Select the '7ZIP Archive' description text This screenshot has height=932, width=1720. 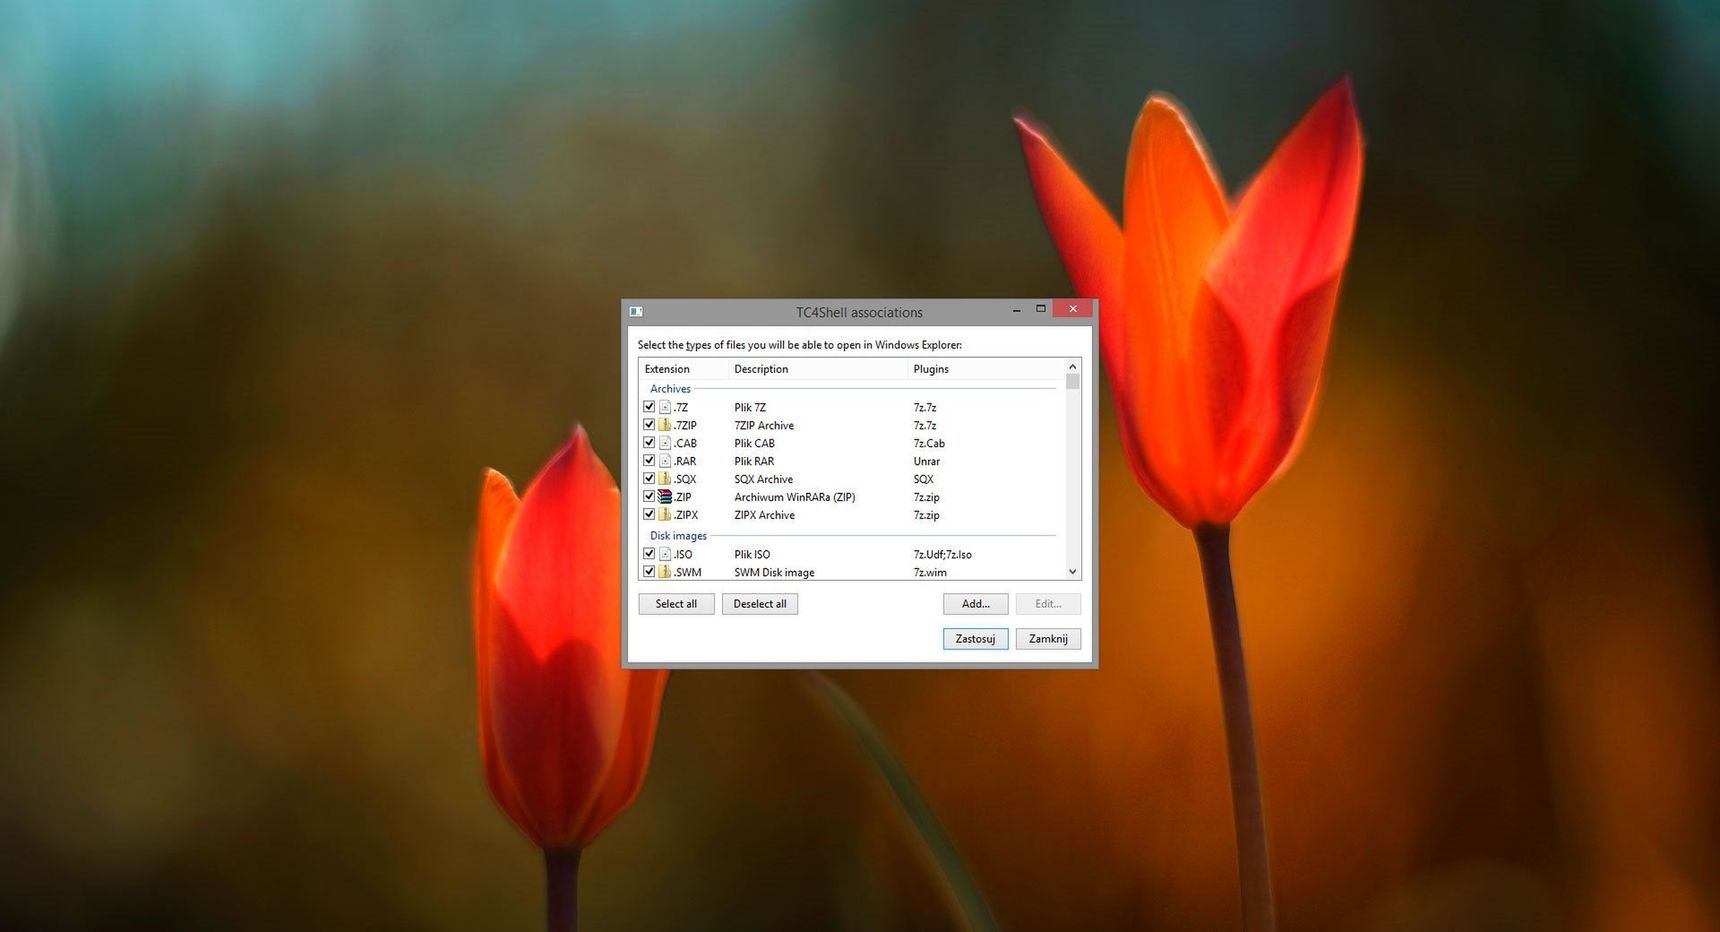764,425
